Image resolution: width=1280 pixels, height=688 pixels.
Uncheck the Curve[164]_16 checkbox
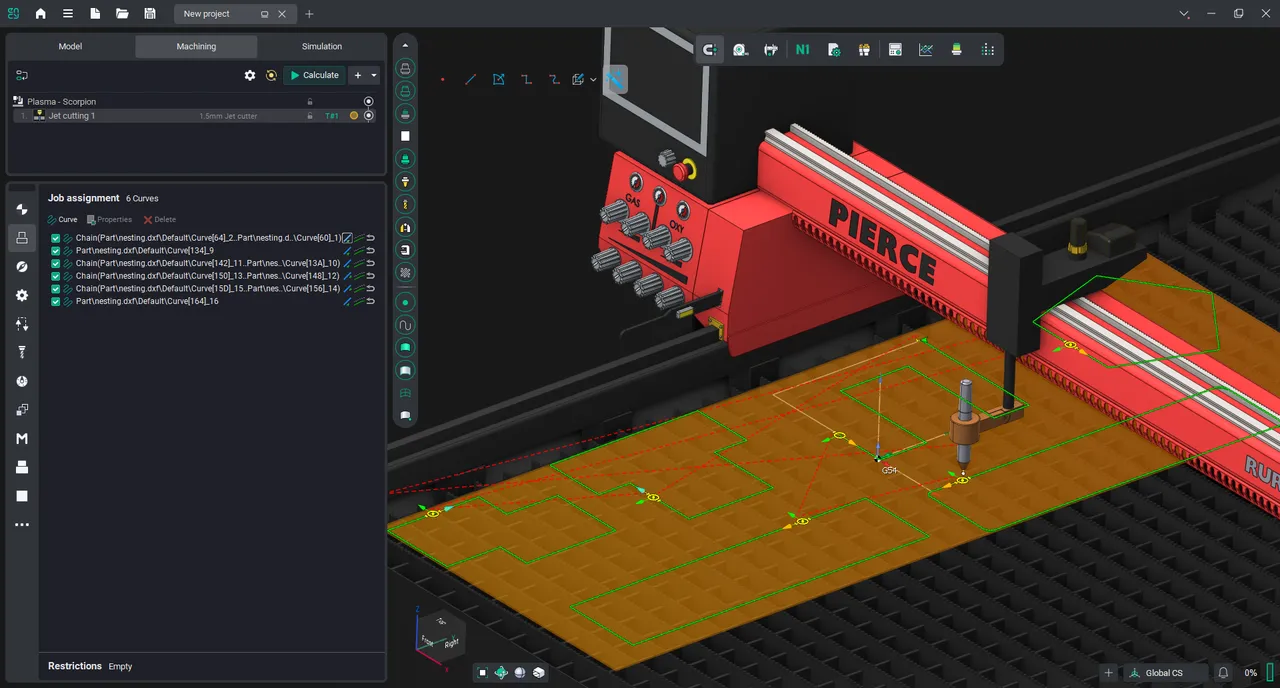(x=56, y=301)
